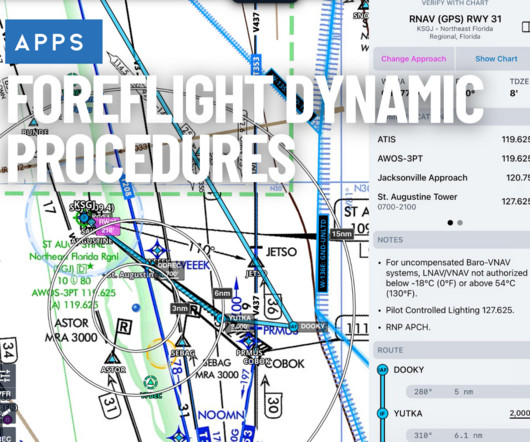530x442 pixels.
Task: Tap the R flag near ASTOR
Action: pyautogui.click(x=124, y=327)
